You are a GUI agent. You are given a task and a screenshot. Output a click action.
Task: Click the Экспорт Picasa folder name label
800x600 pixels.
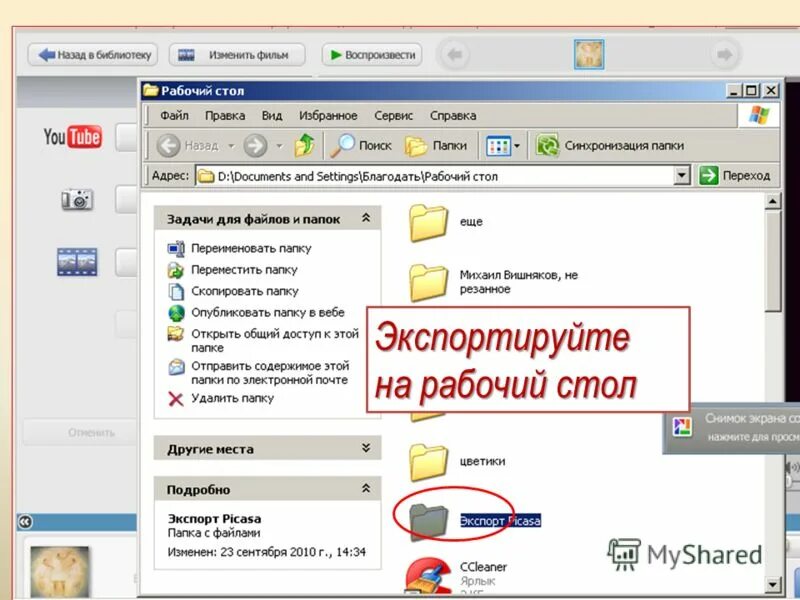pos(500,521)
